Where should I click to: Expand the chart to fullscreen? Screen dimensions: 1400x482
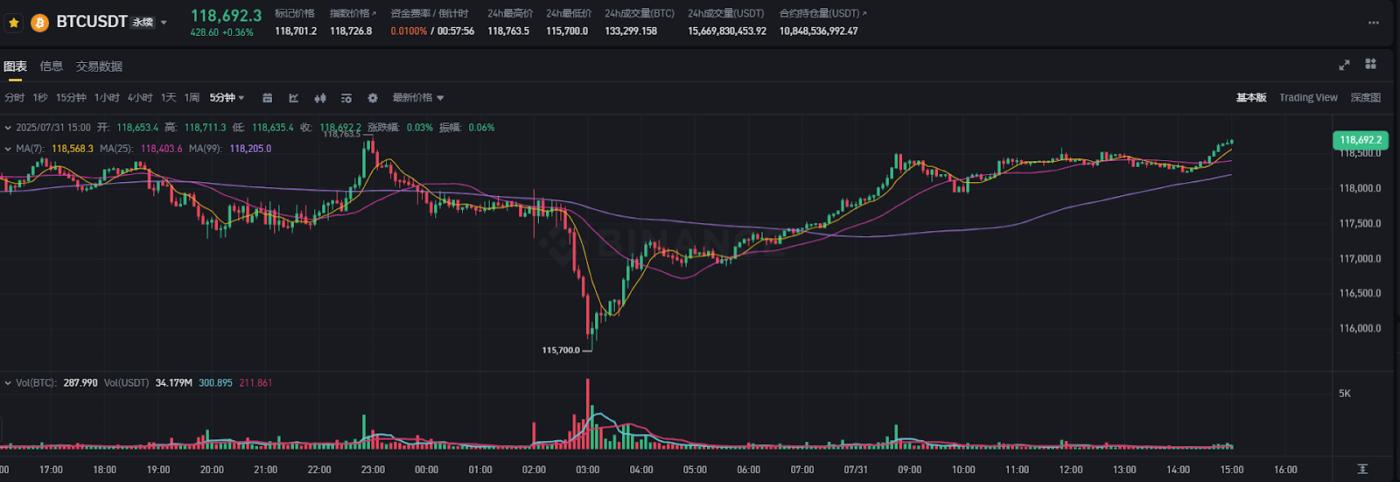1344,65
